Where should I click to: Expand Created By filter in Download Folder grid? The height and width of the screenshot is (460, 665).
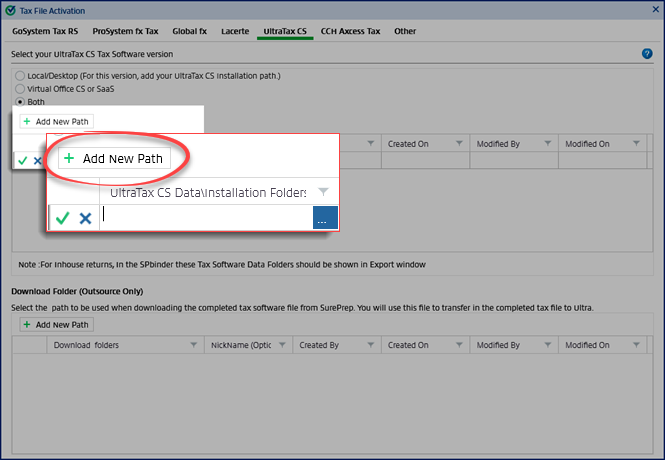point(370,345)
